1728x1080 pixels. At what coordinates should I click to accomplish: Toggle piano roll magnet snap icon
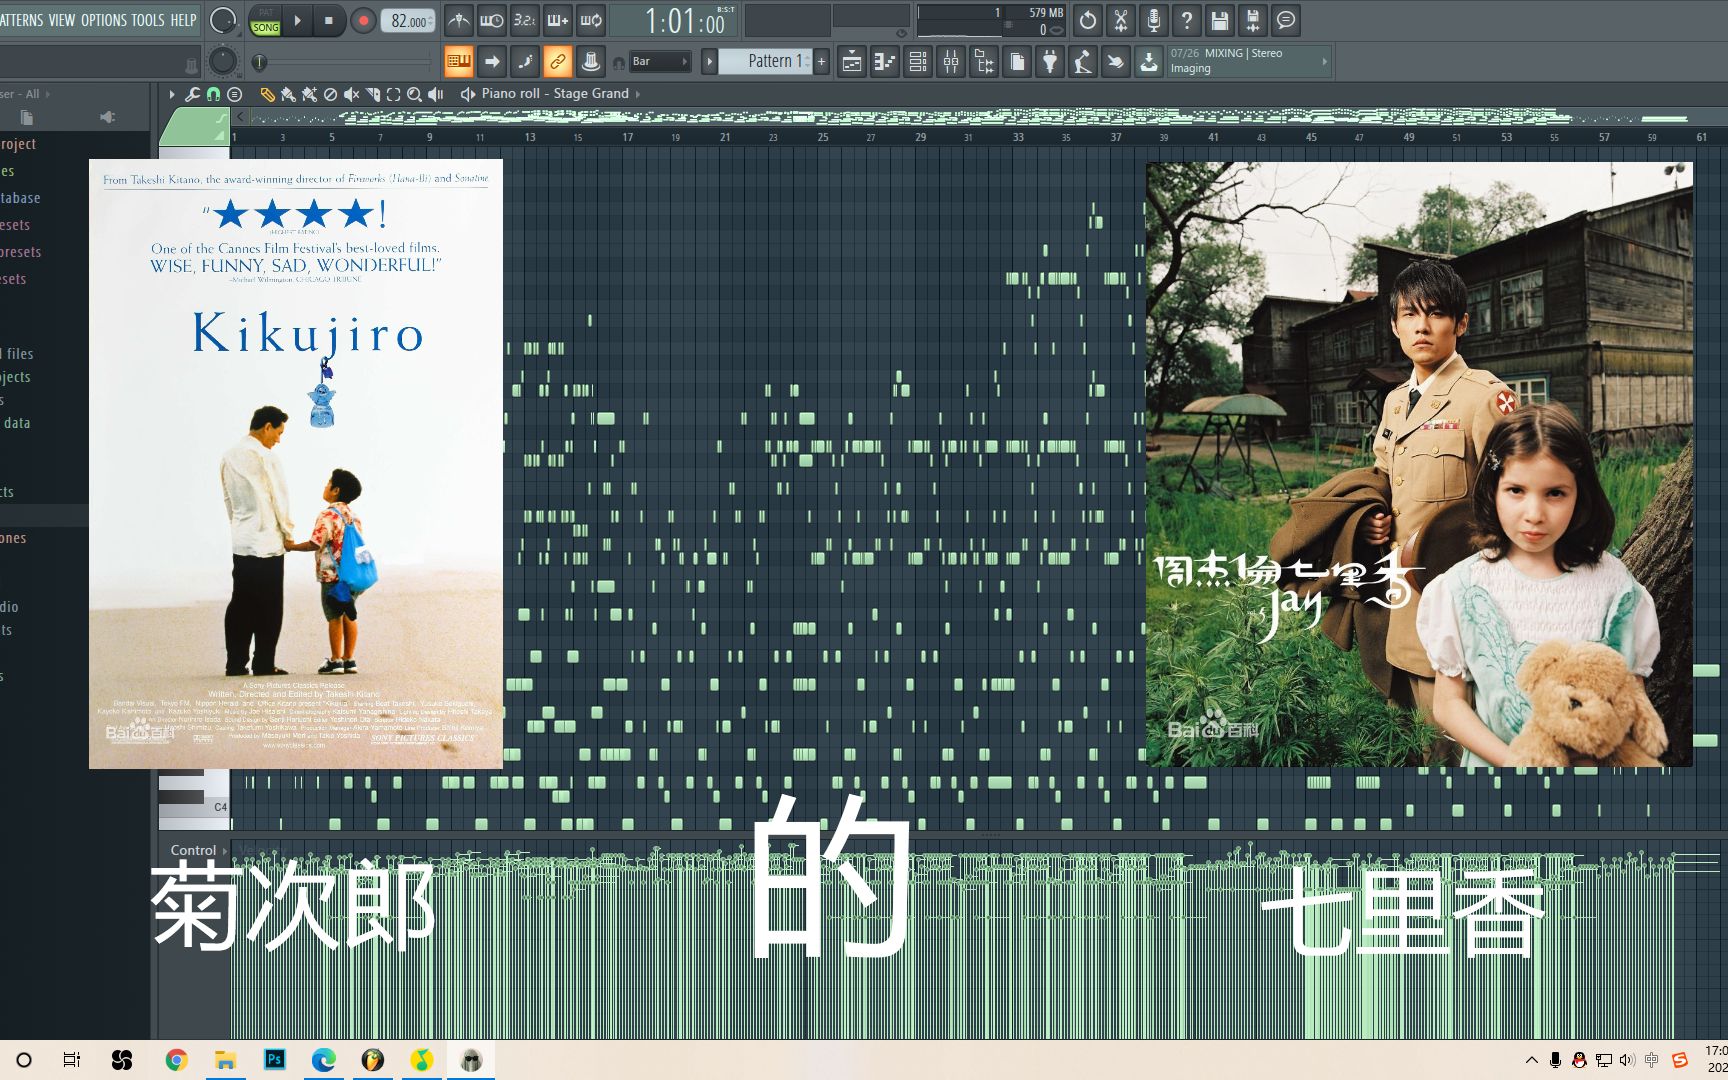point(213,94)
